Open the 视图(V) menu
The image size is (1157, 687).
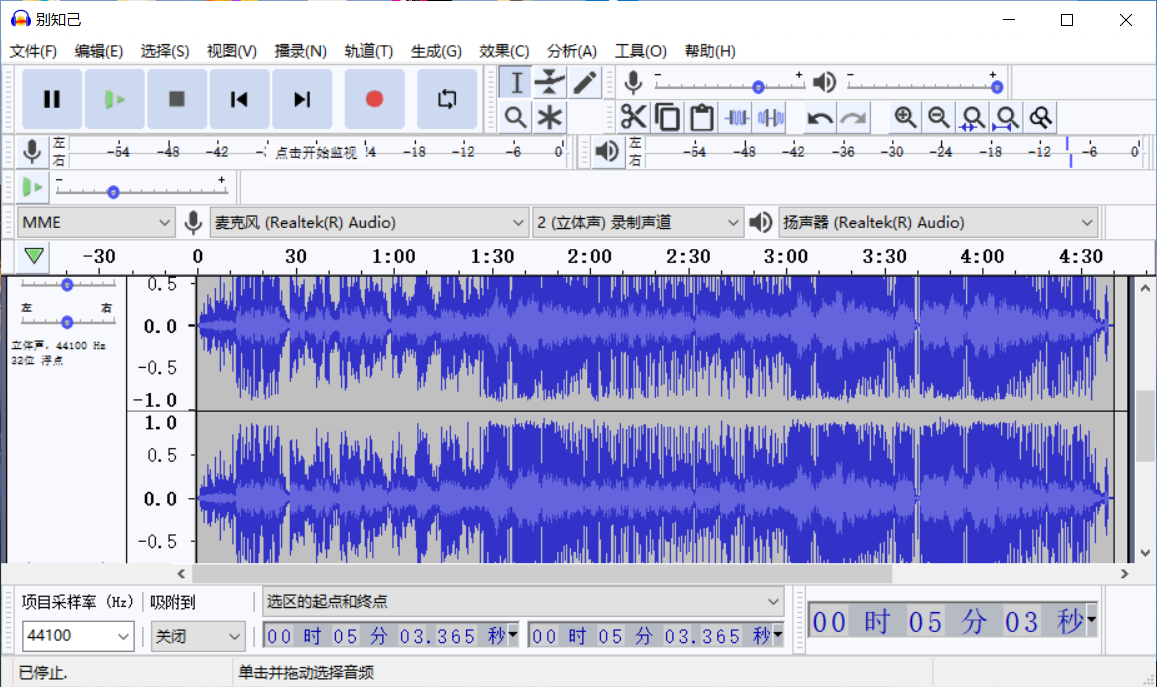[x=232, y=51]
